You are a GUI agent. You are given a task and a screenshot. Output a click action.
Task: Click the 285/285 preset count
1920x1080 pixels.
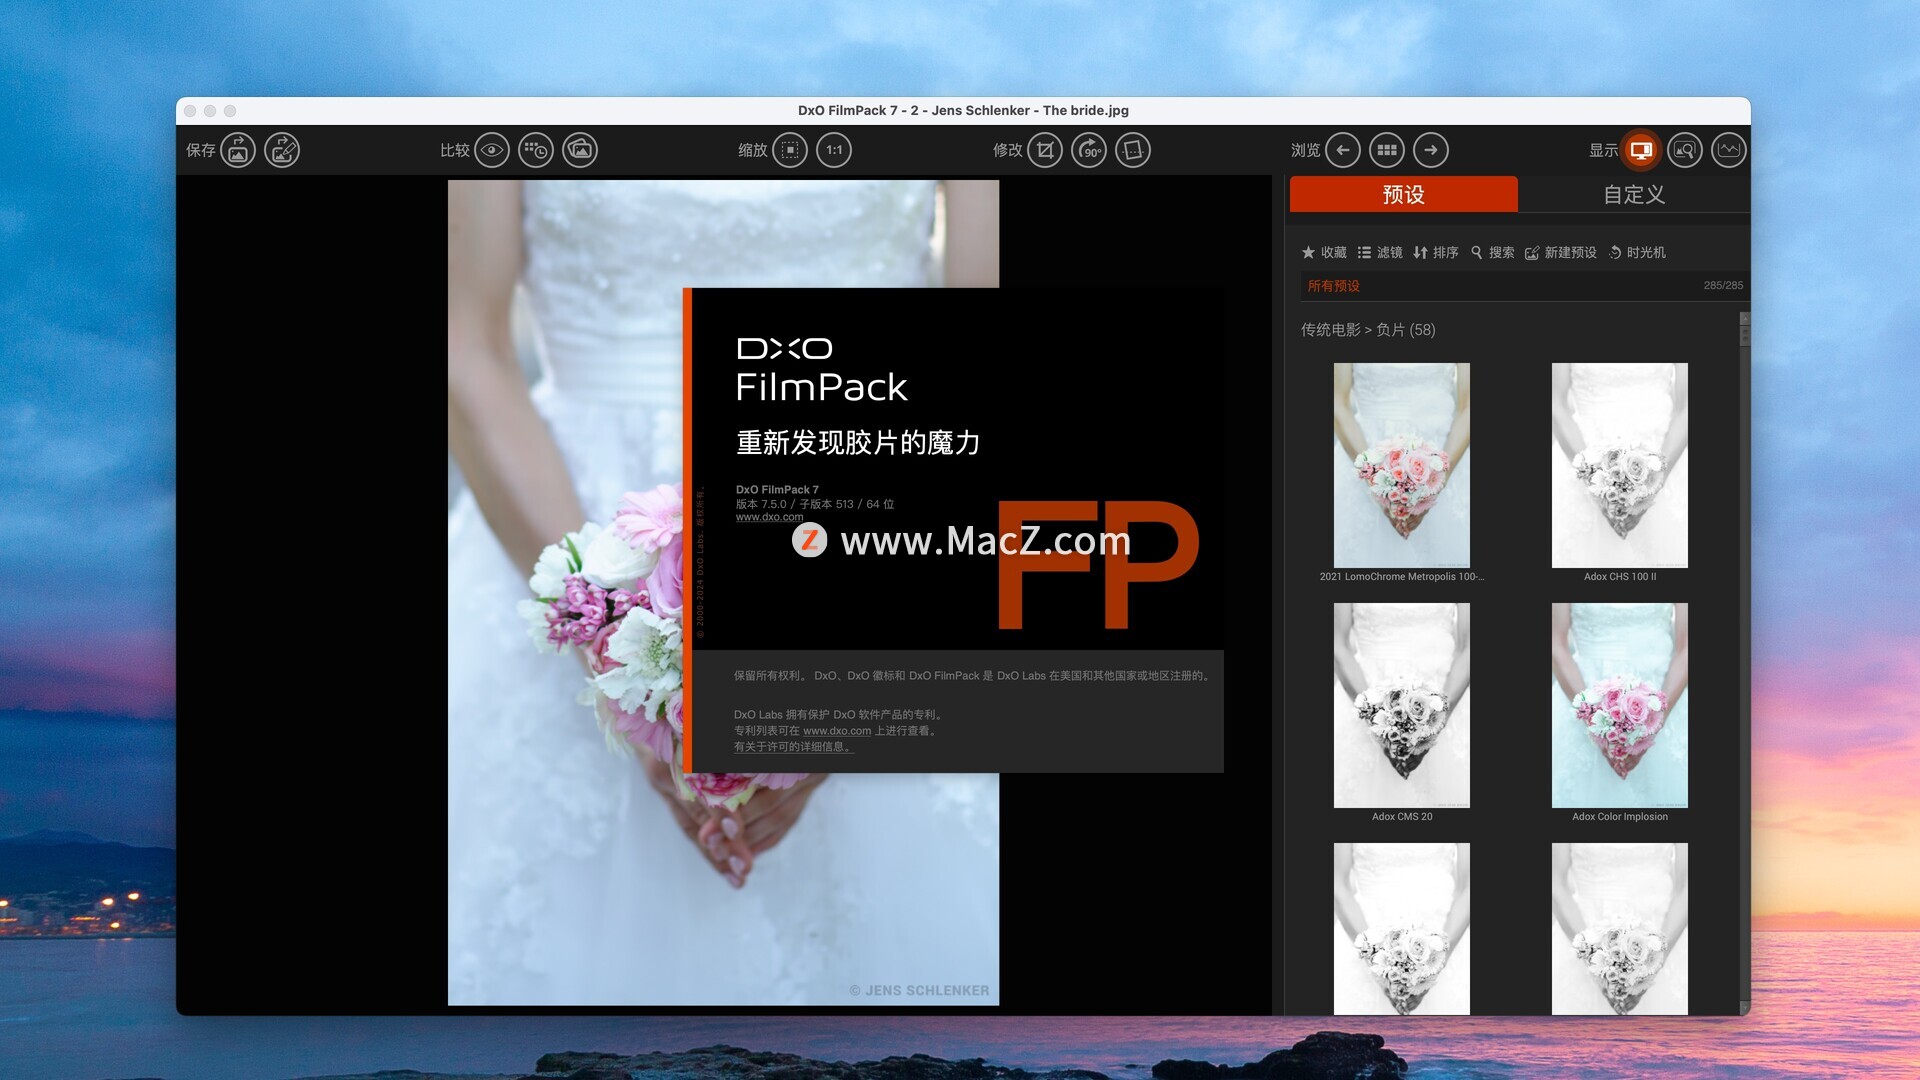(1723, 286)
